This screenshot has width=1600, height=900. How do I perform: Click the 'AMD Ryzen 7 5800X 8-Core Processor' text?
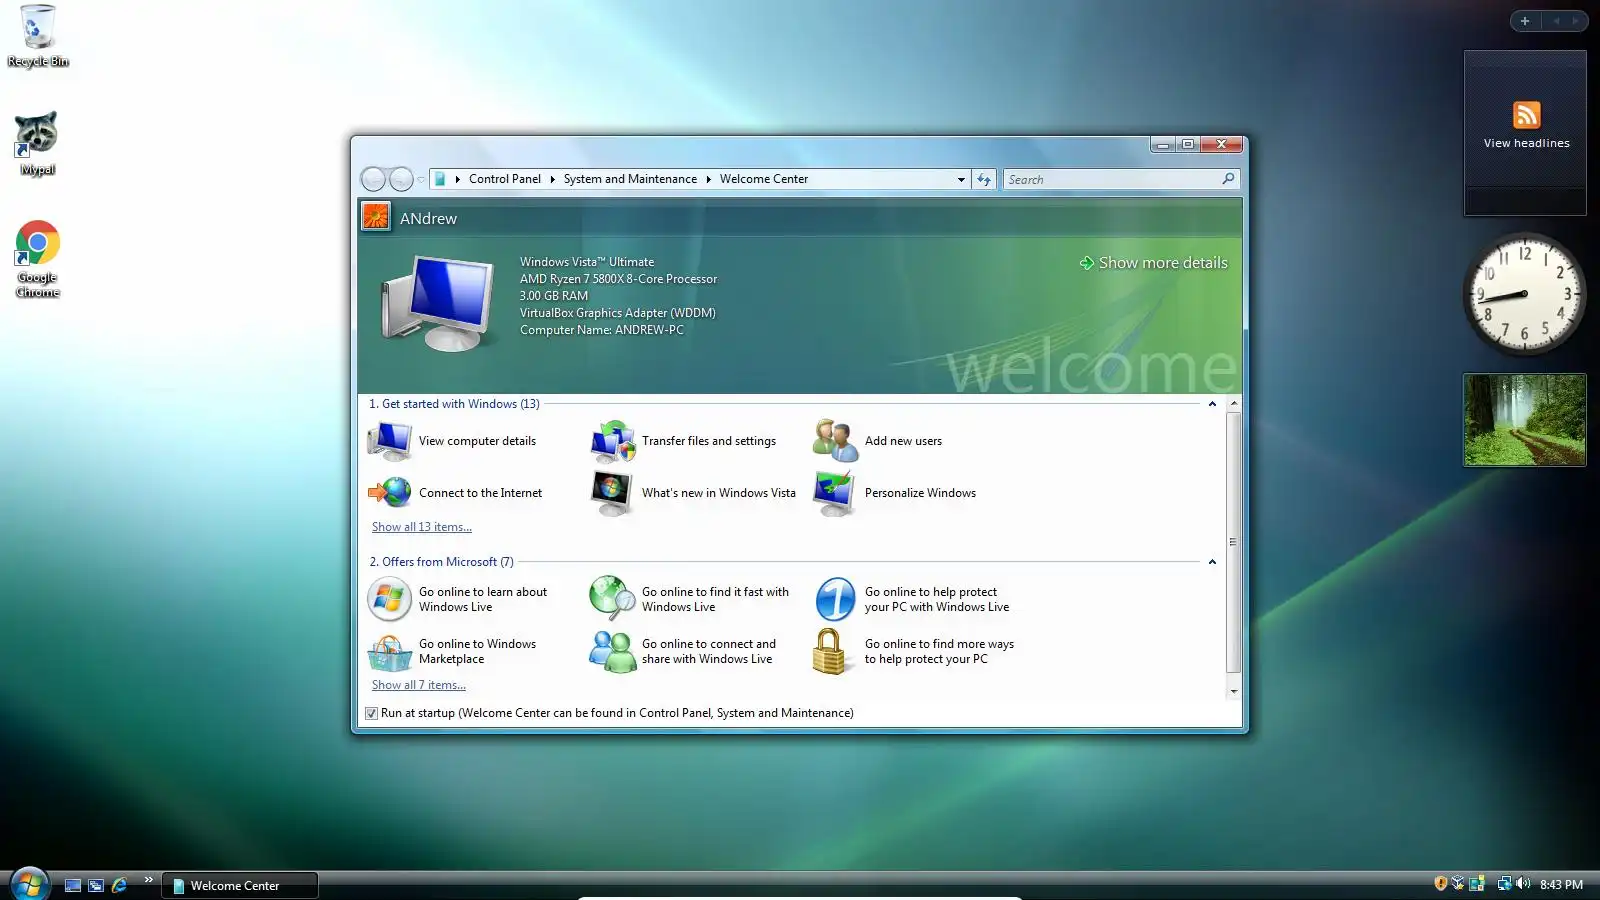click(x=618, y=279)
